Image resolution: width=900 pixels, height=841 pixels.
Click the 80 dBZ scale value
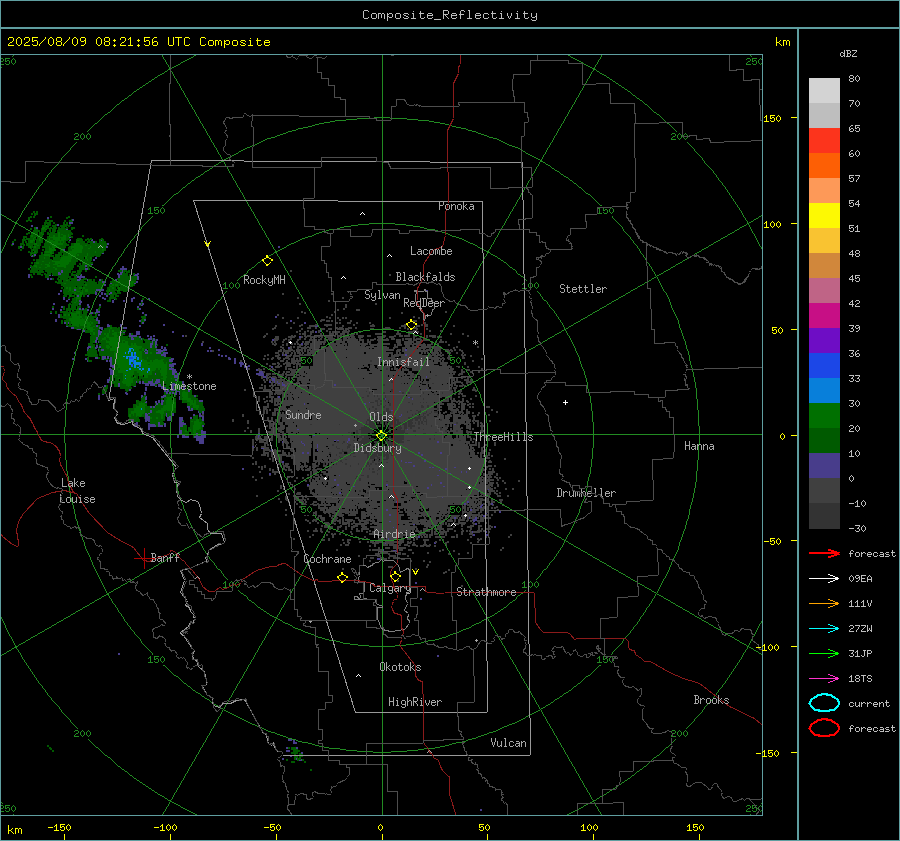click(854, 79)
